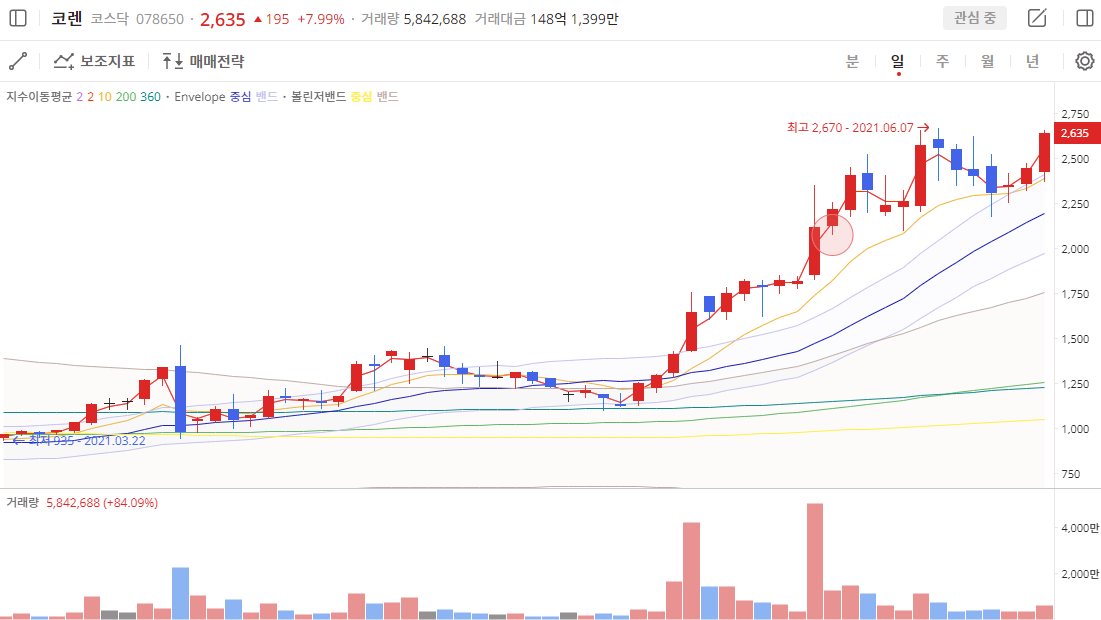Open chart settings gear
The height and width of the screenshot is (620, 1101).
[x=1085, y=61]
